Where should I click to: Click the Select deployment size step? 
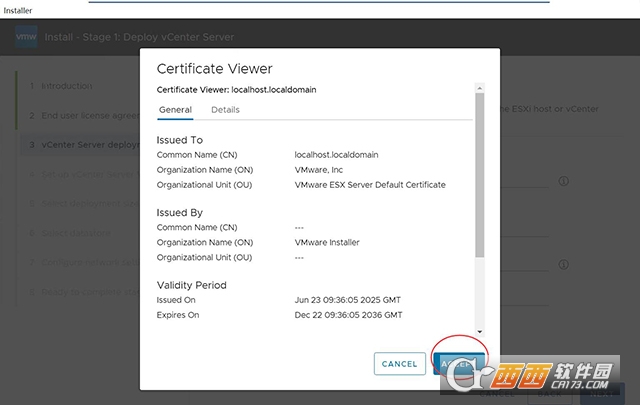tap(84, 203)
